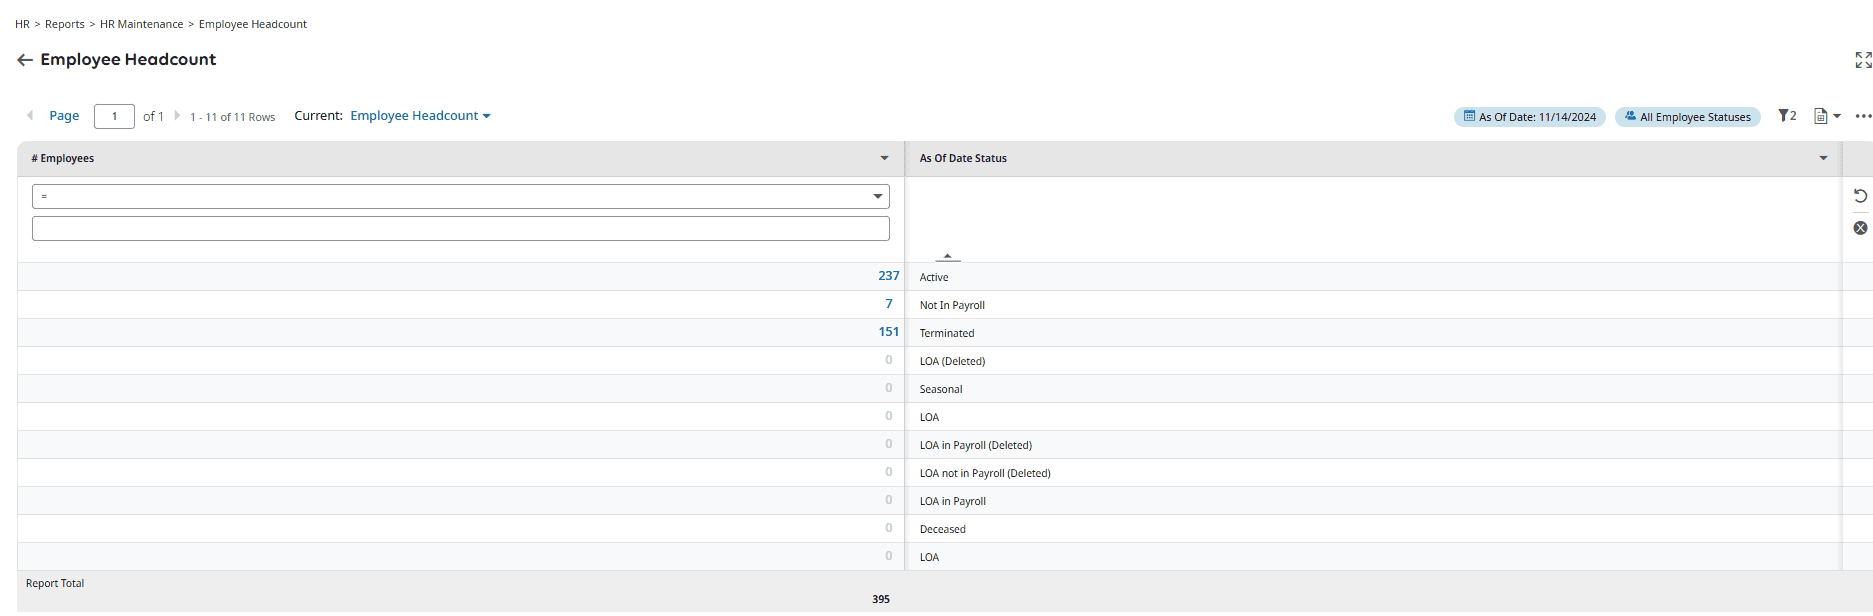Open the 7 Not In Payroll count link
The image size is (1873, 616).
coord(889,304)
